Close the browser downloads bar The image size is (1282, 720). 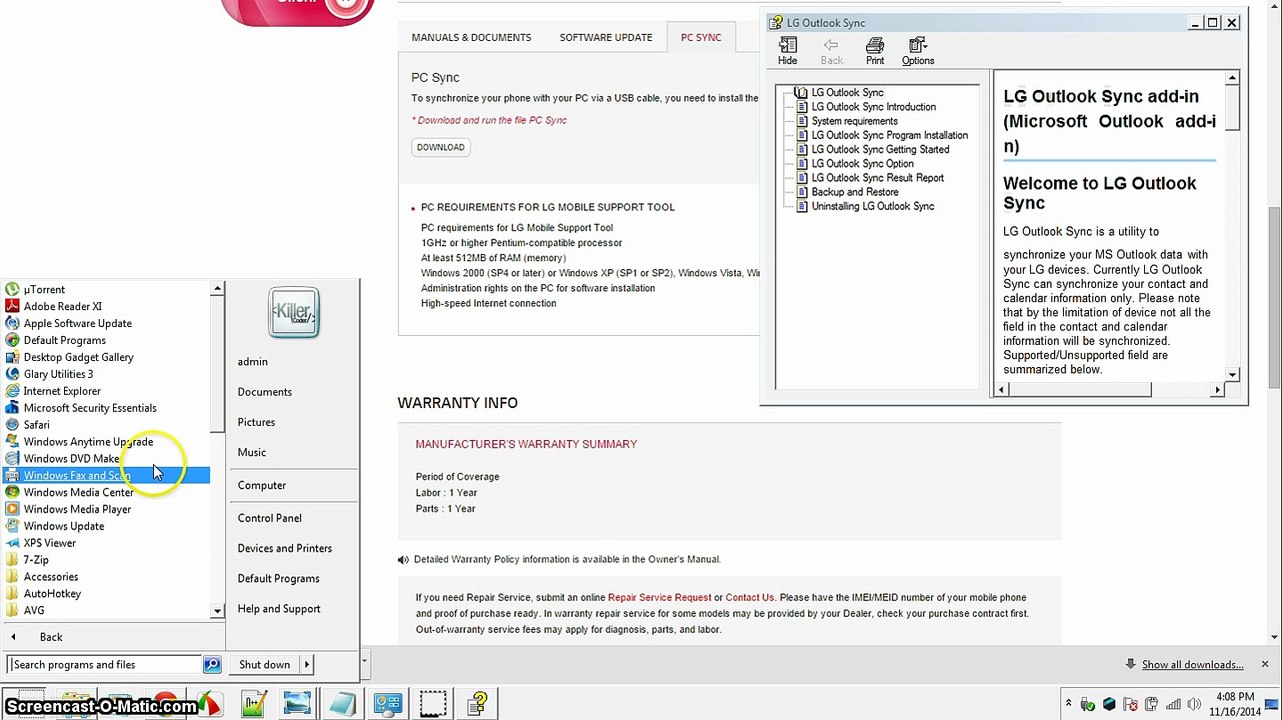point(1265,664)
